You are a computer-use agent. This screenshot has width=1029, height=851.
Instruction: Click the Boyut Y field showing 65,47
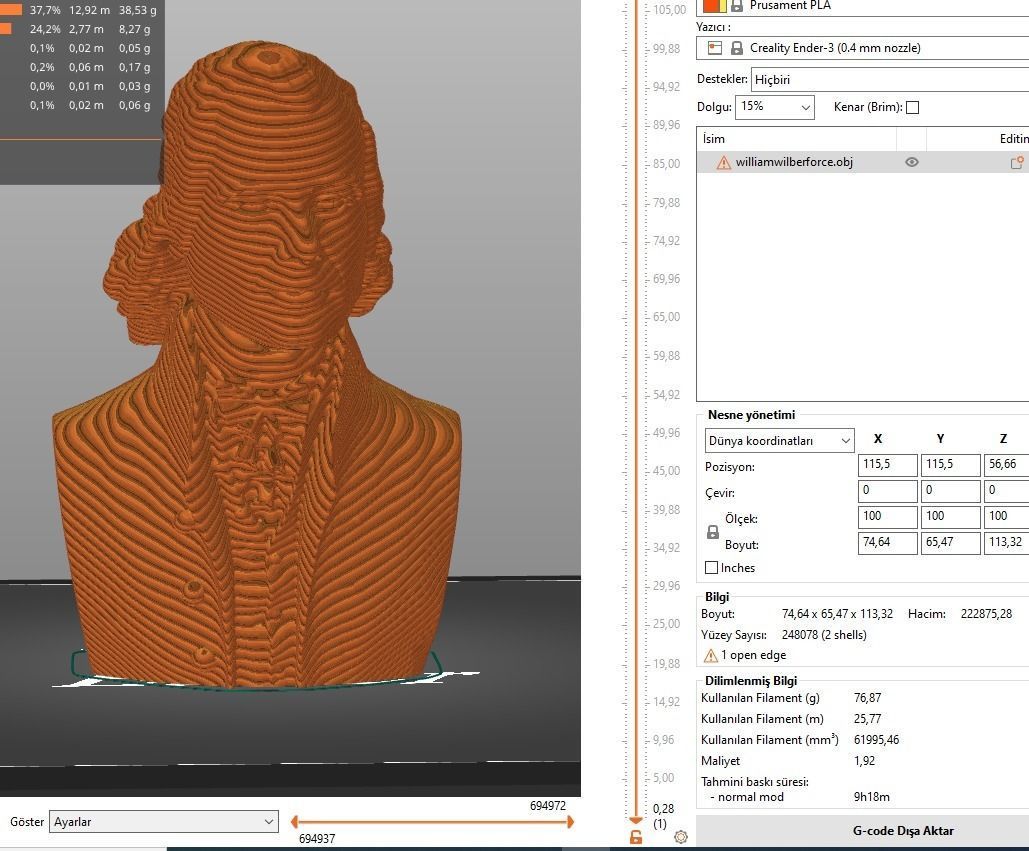tap(950, 543)
